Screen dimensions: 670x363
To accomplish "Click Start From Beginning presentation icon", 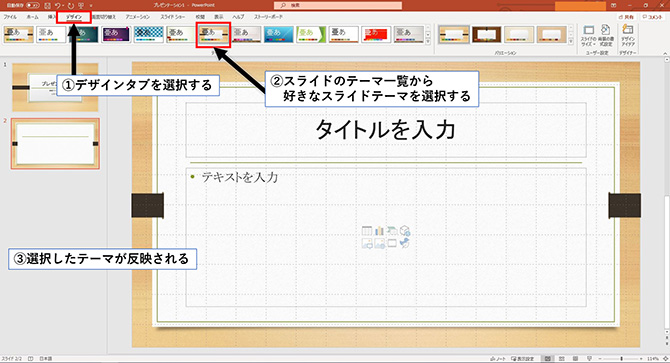I will 81,6.
